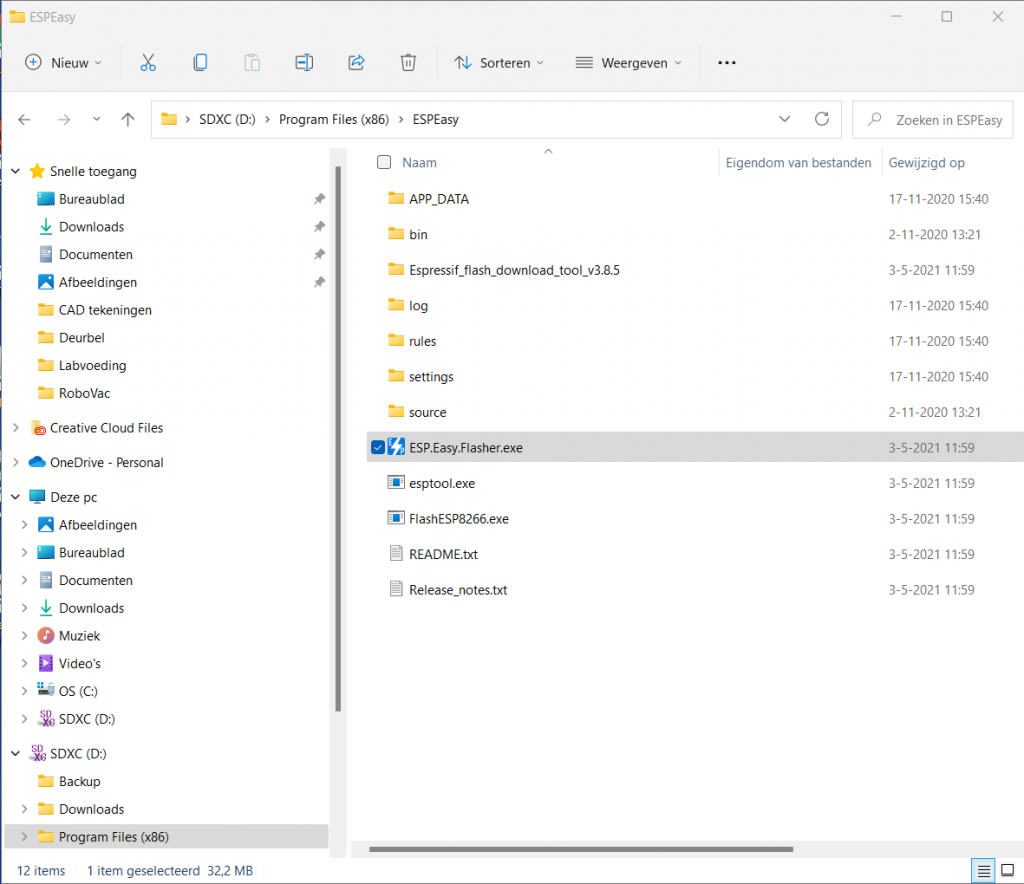Expand Creative Cloud Files node
This screenshot has height=884, width=1024.
click(x=16, y=428)
